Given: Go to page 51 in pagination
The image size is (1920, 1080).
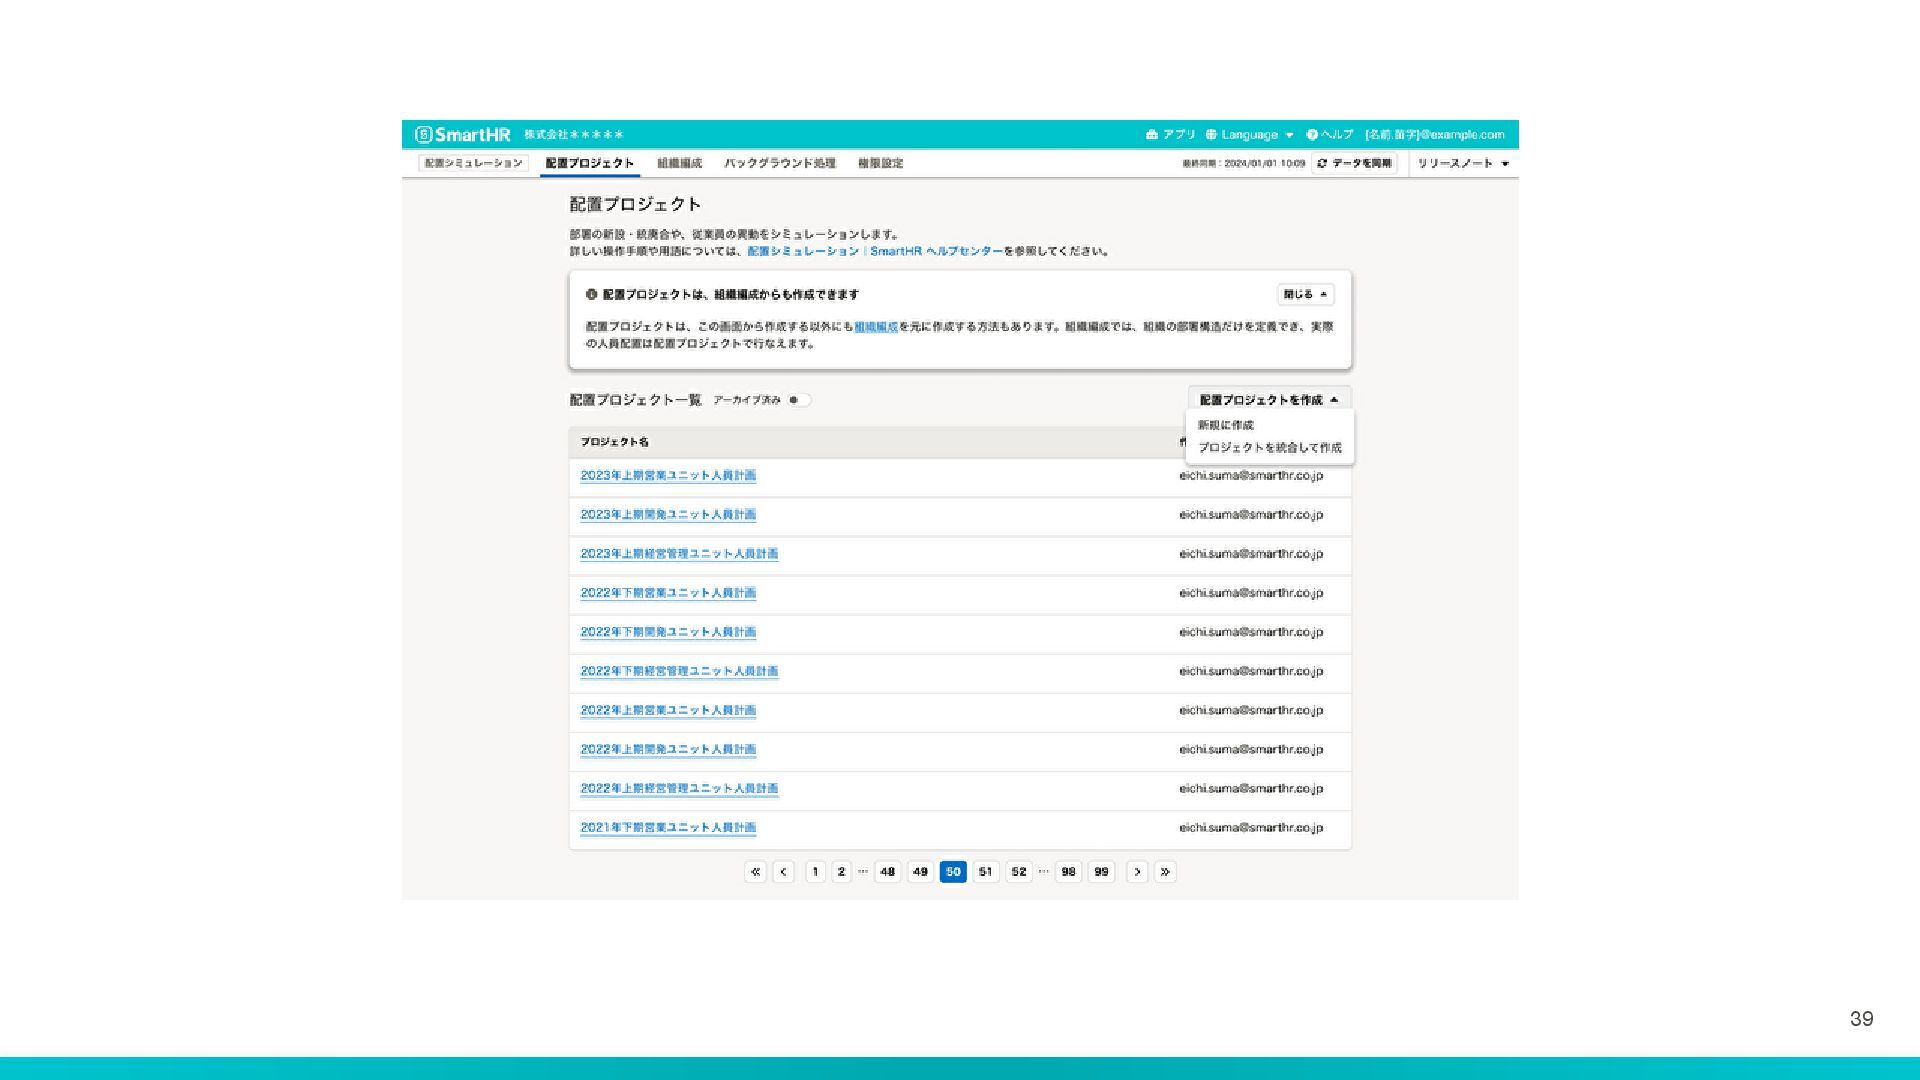Looking at the screenshot, I should pos(985,872).
